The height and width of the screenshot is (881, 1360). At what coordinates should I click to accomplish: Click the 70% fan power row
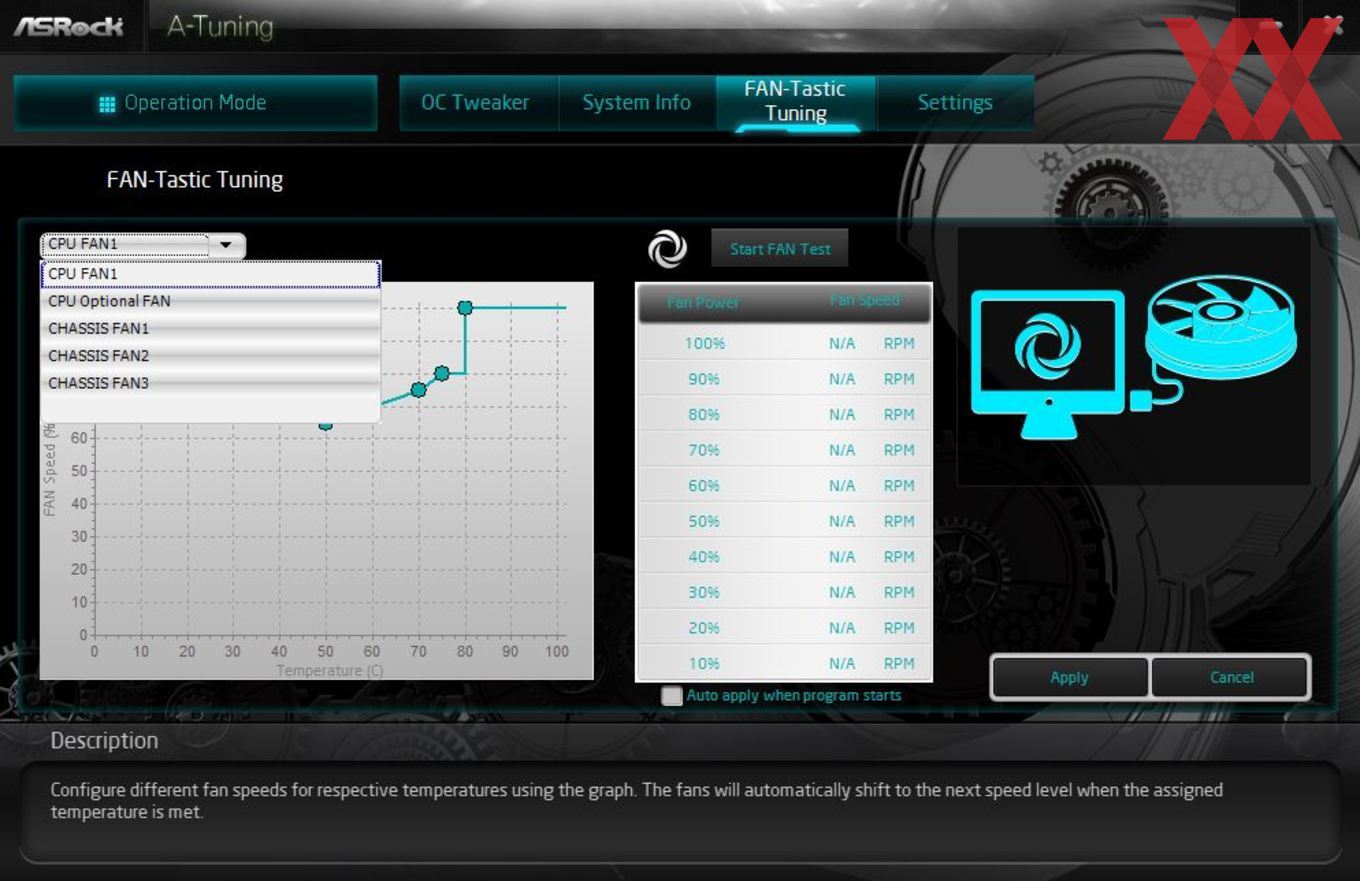click(x=784, y=450)
